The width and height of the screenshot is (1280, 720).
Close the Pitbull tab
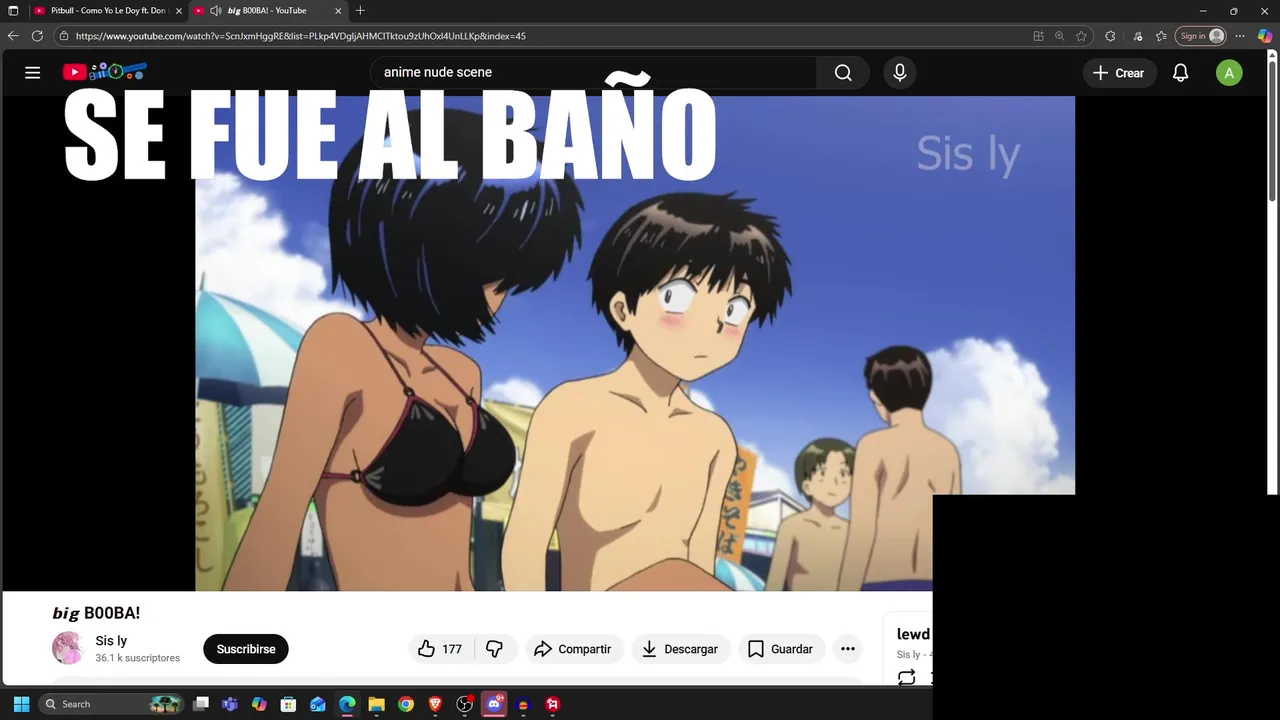coord(179,11)
